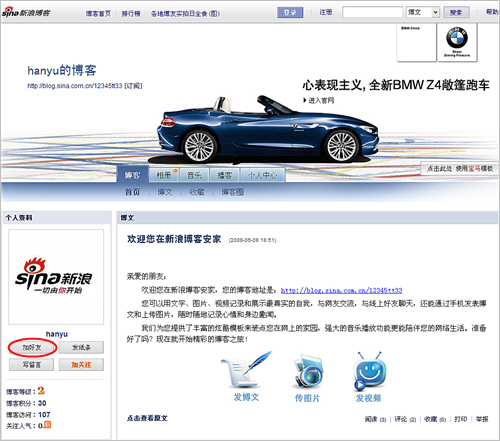This screenshot has height=441, width=500.
Task: Click the 打印 print link
Action: point(461,419)
